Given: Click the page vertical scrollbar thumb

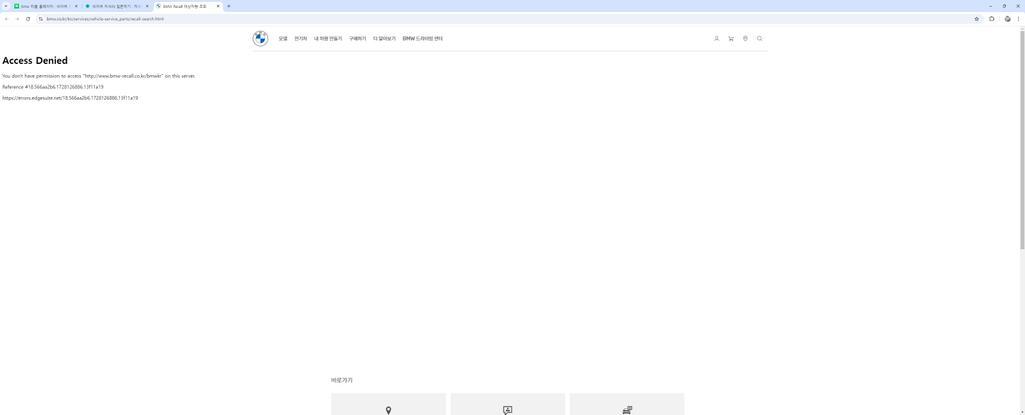Looking at the screenshot, I should pos(1022,139).
